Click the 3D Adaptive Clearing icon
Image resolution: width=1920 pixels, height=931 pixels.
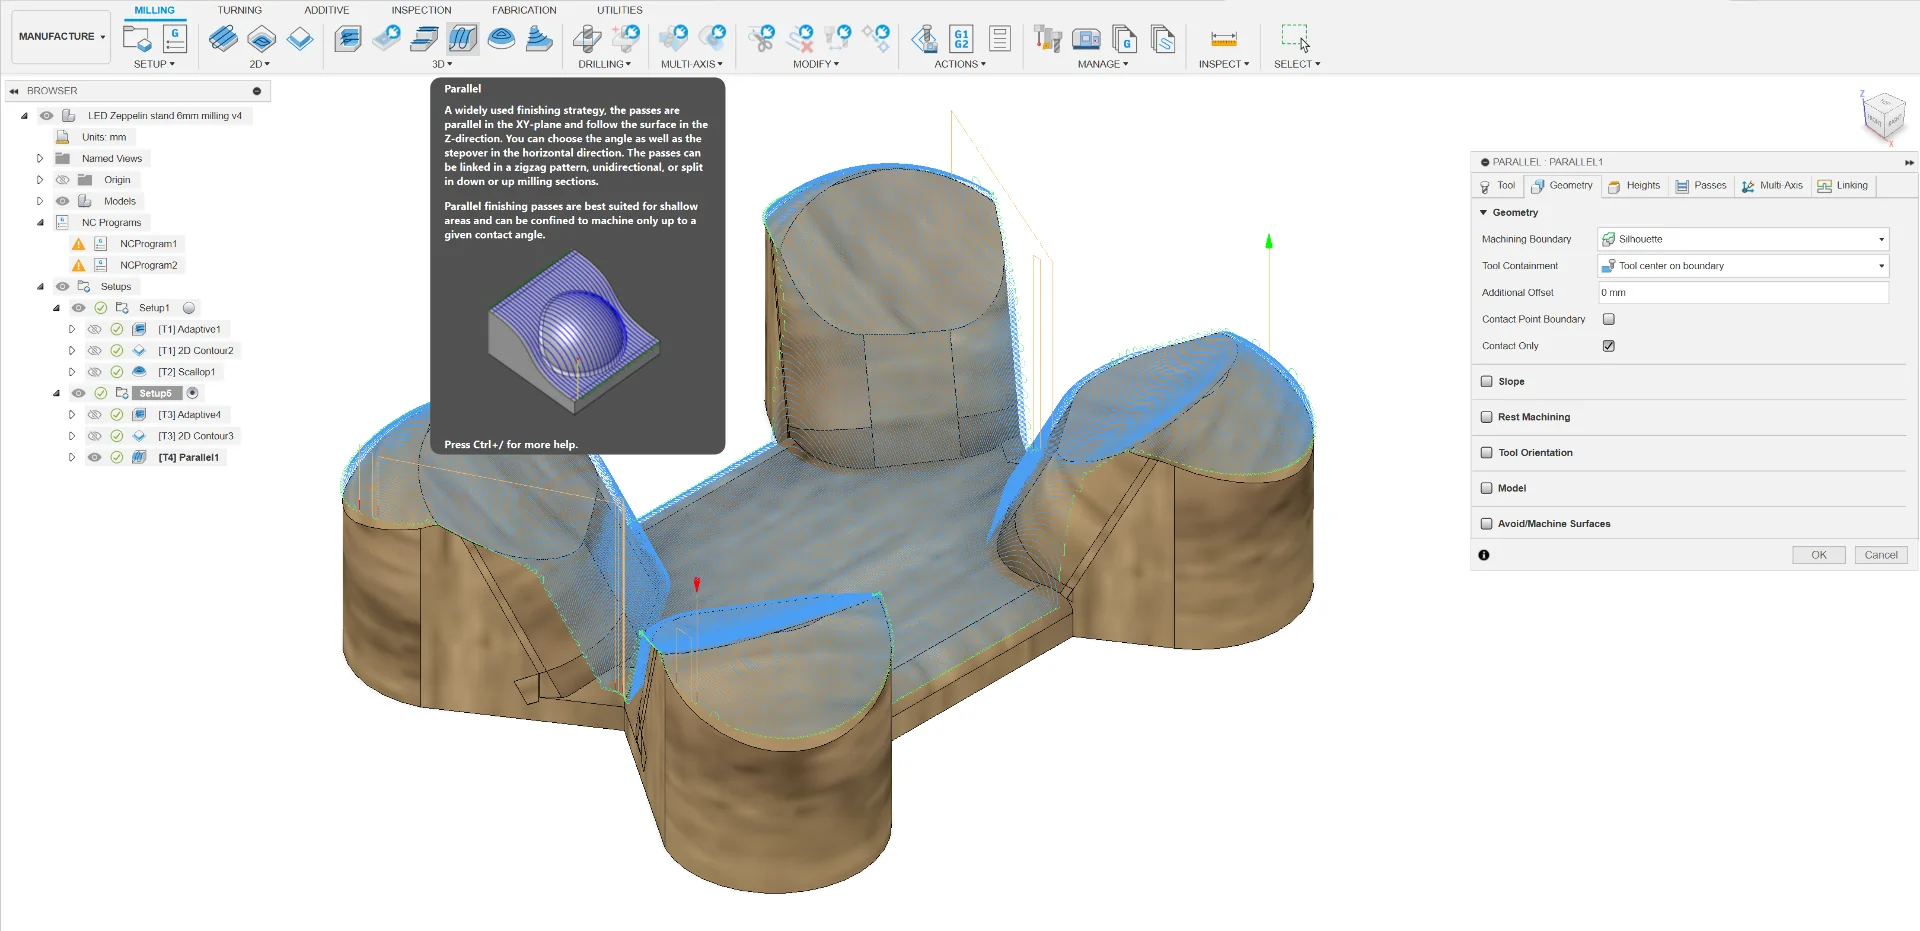tap(347, 39)
